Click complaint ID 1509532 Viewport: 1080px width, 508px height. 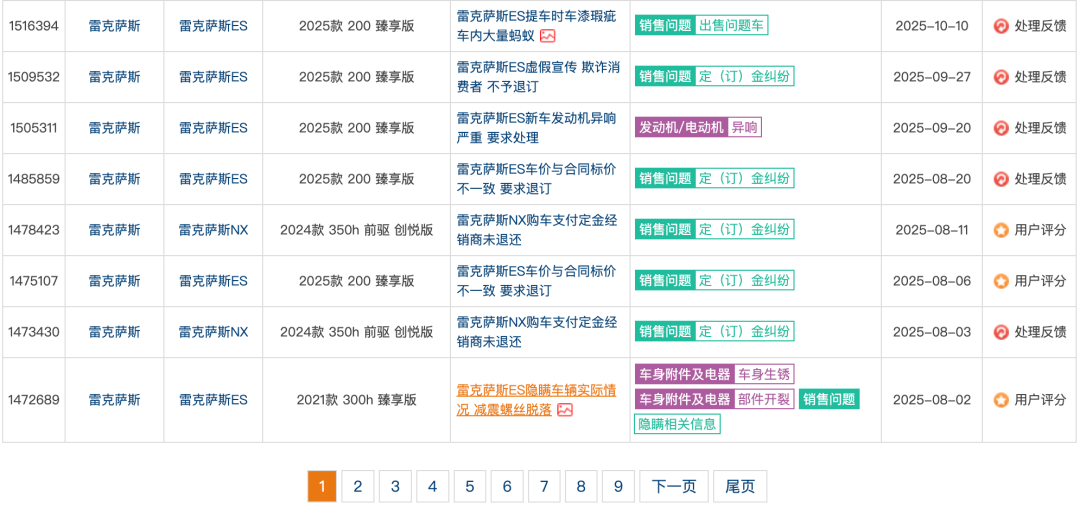point(34,77)
